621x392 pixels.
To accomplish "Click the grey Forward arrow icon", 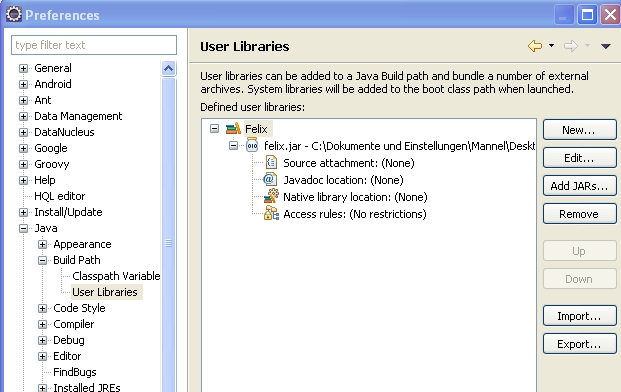I will 571,46.
